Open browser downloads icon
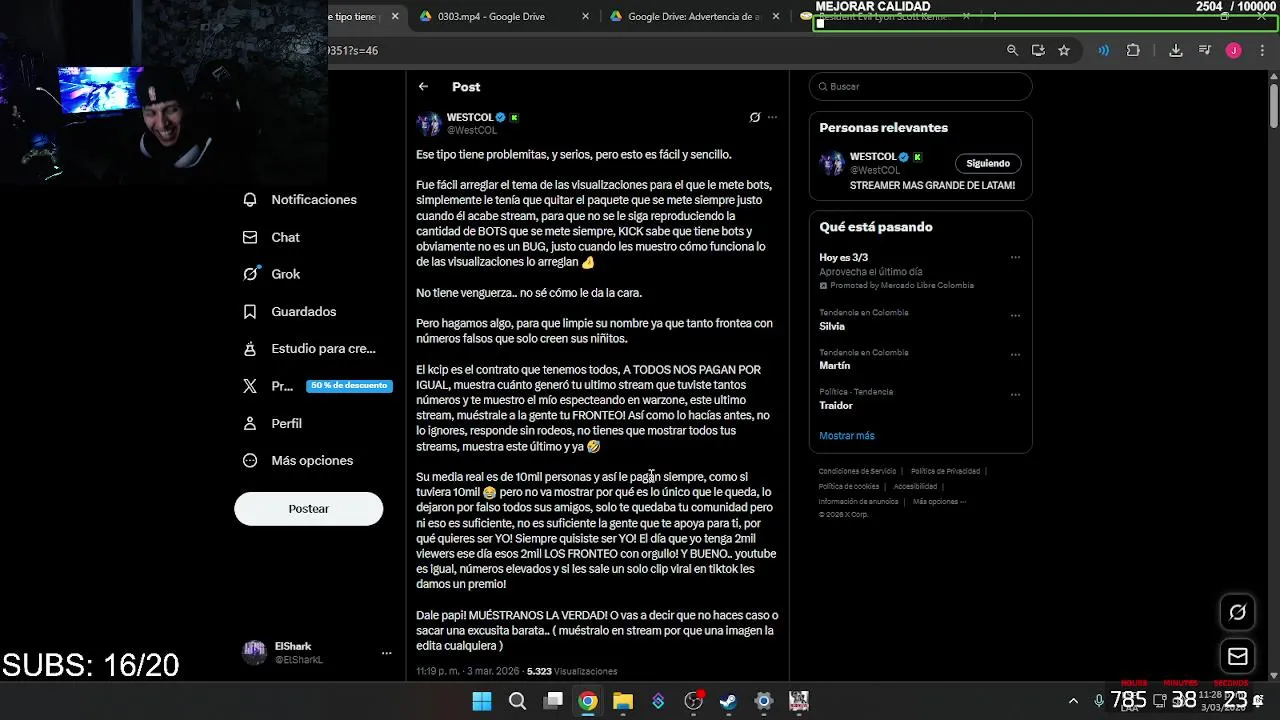The height and width of the screenshot is (720, 1280). click(1176, 50)
